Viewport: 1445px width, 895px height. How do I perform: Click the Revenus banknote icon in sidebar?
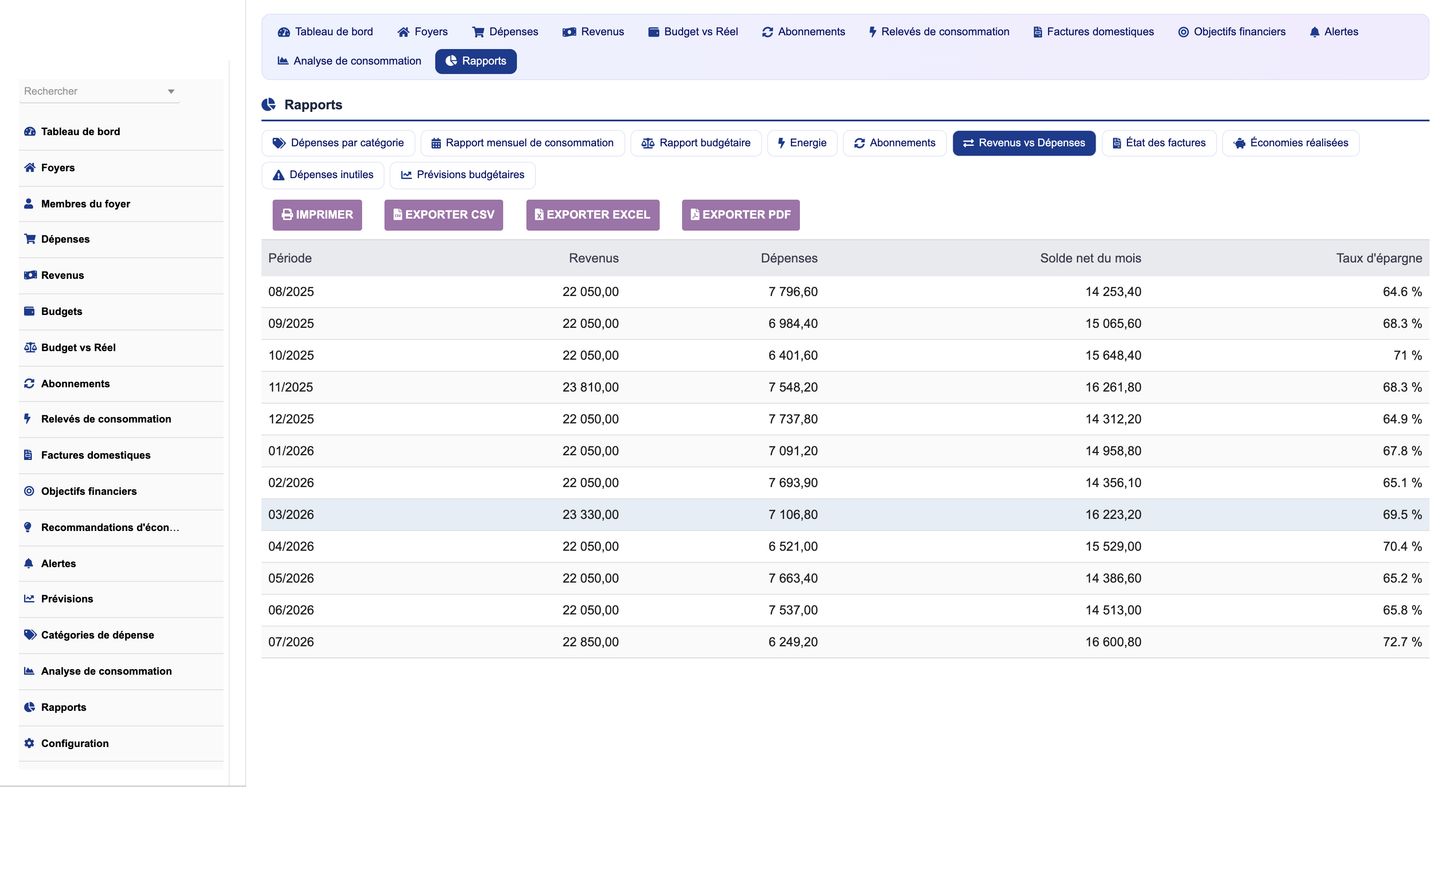pos(30,275)
